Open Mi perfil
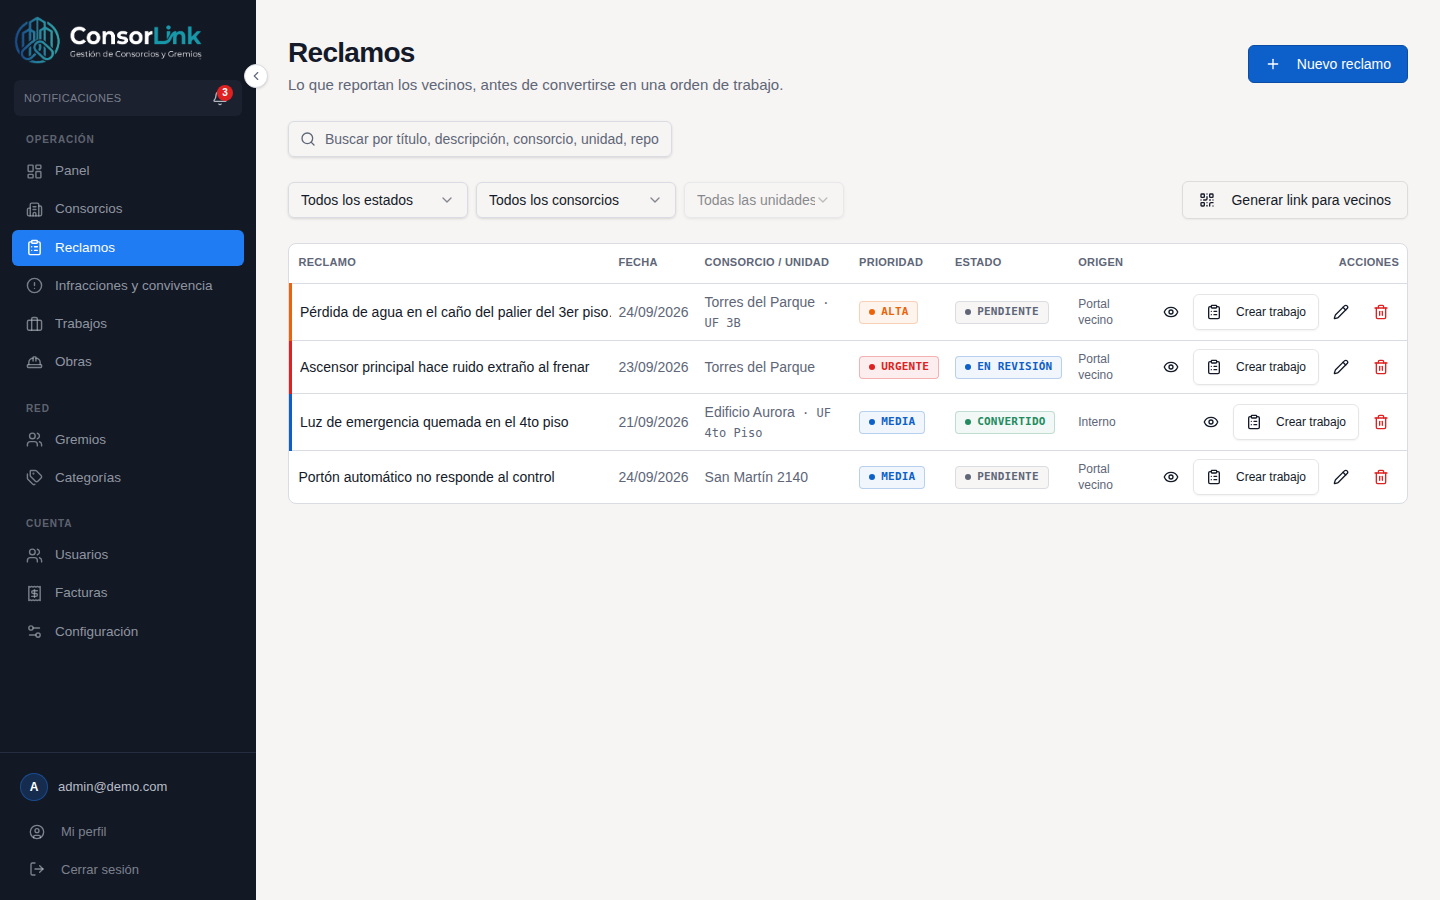 [128, 832]
